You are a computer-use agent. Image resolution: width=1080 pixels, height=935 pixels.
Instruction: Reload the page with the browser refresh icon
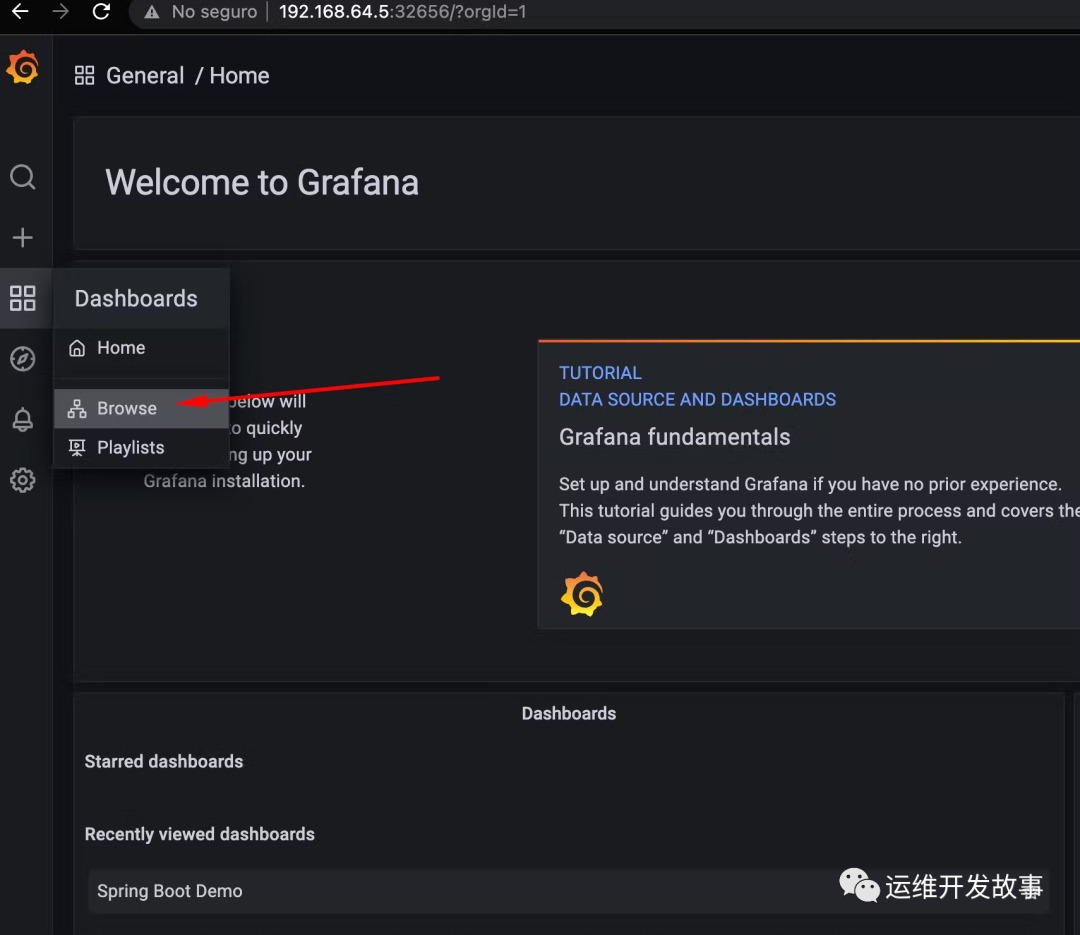[101, 12]
